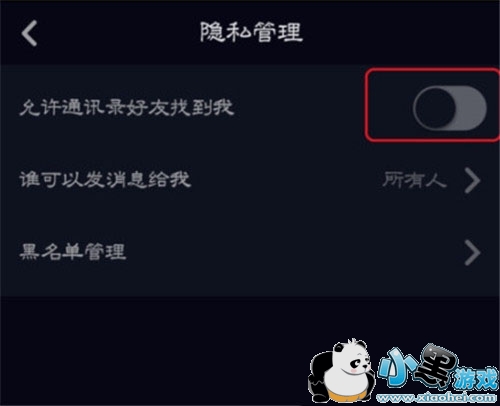Click the black 黑 character in the logo
Viewport: 500px width, 406px height.
pyautogui.click(x=437, y=365)
